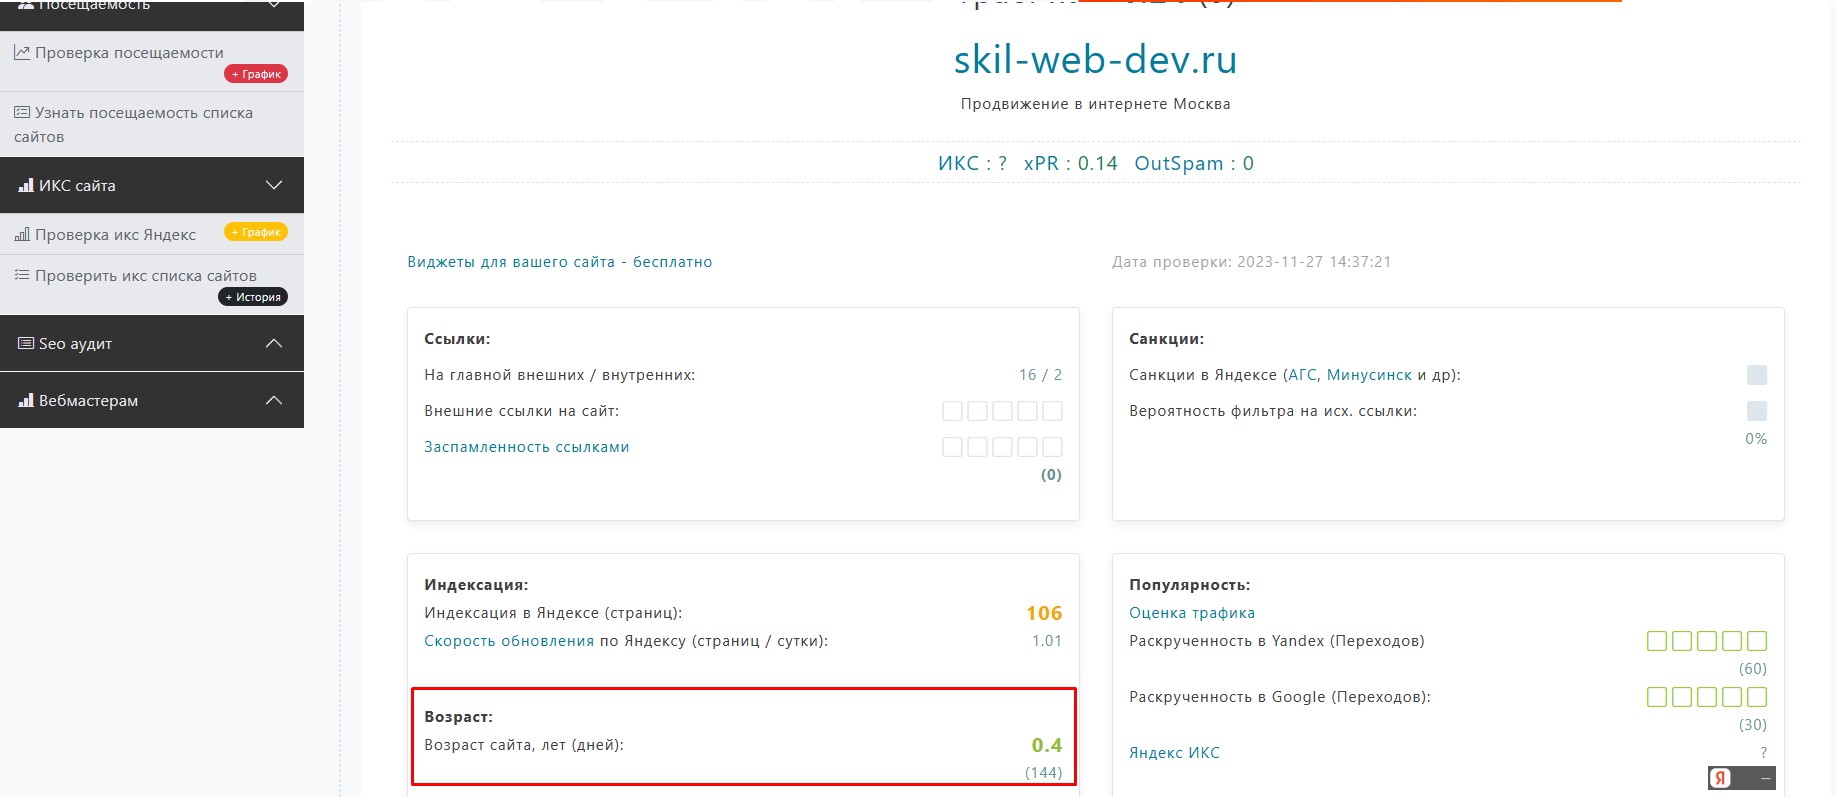Click the ИКС : ? metric
Screen dimensions: 1836x797
pos(972,163)
